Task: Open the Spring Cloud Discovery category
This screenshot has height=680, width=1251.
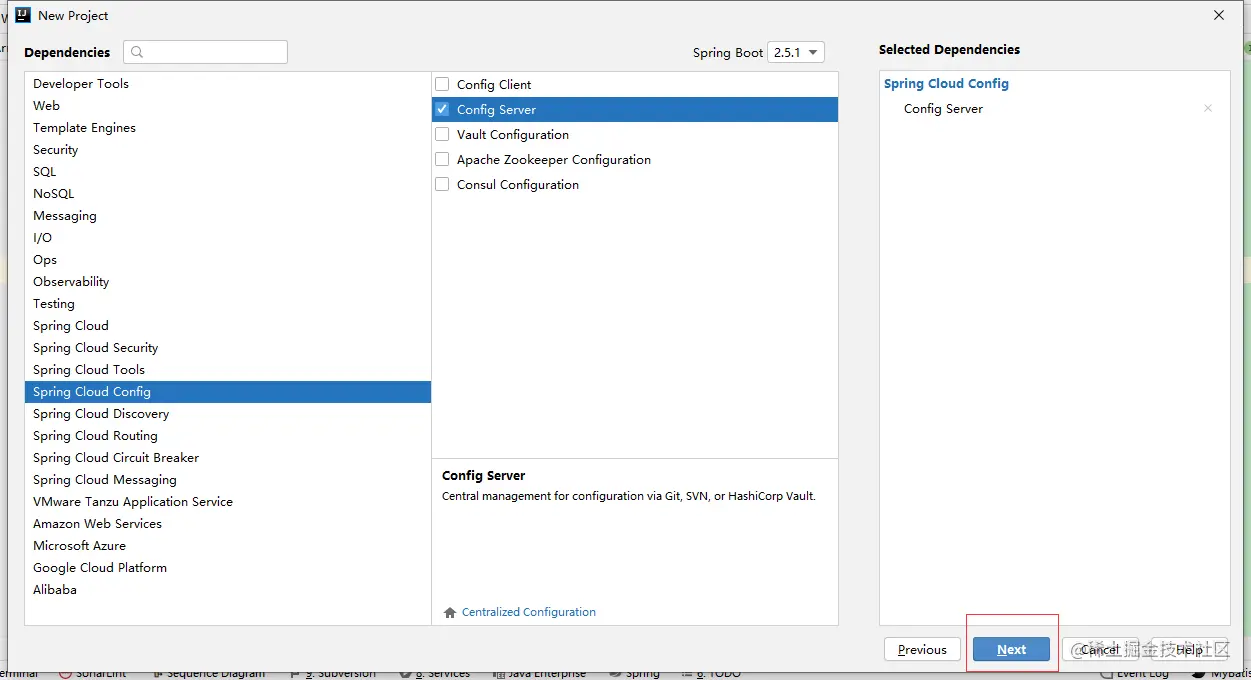Action: click(x=228, y=414)
